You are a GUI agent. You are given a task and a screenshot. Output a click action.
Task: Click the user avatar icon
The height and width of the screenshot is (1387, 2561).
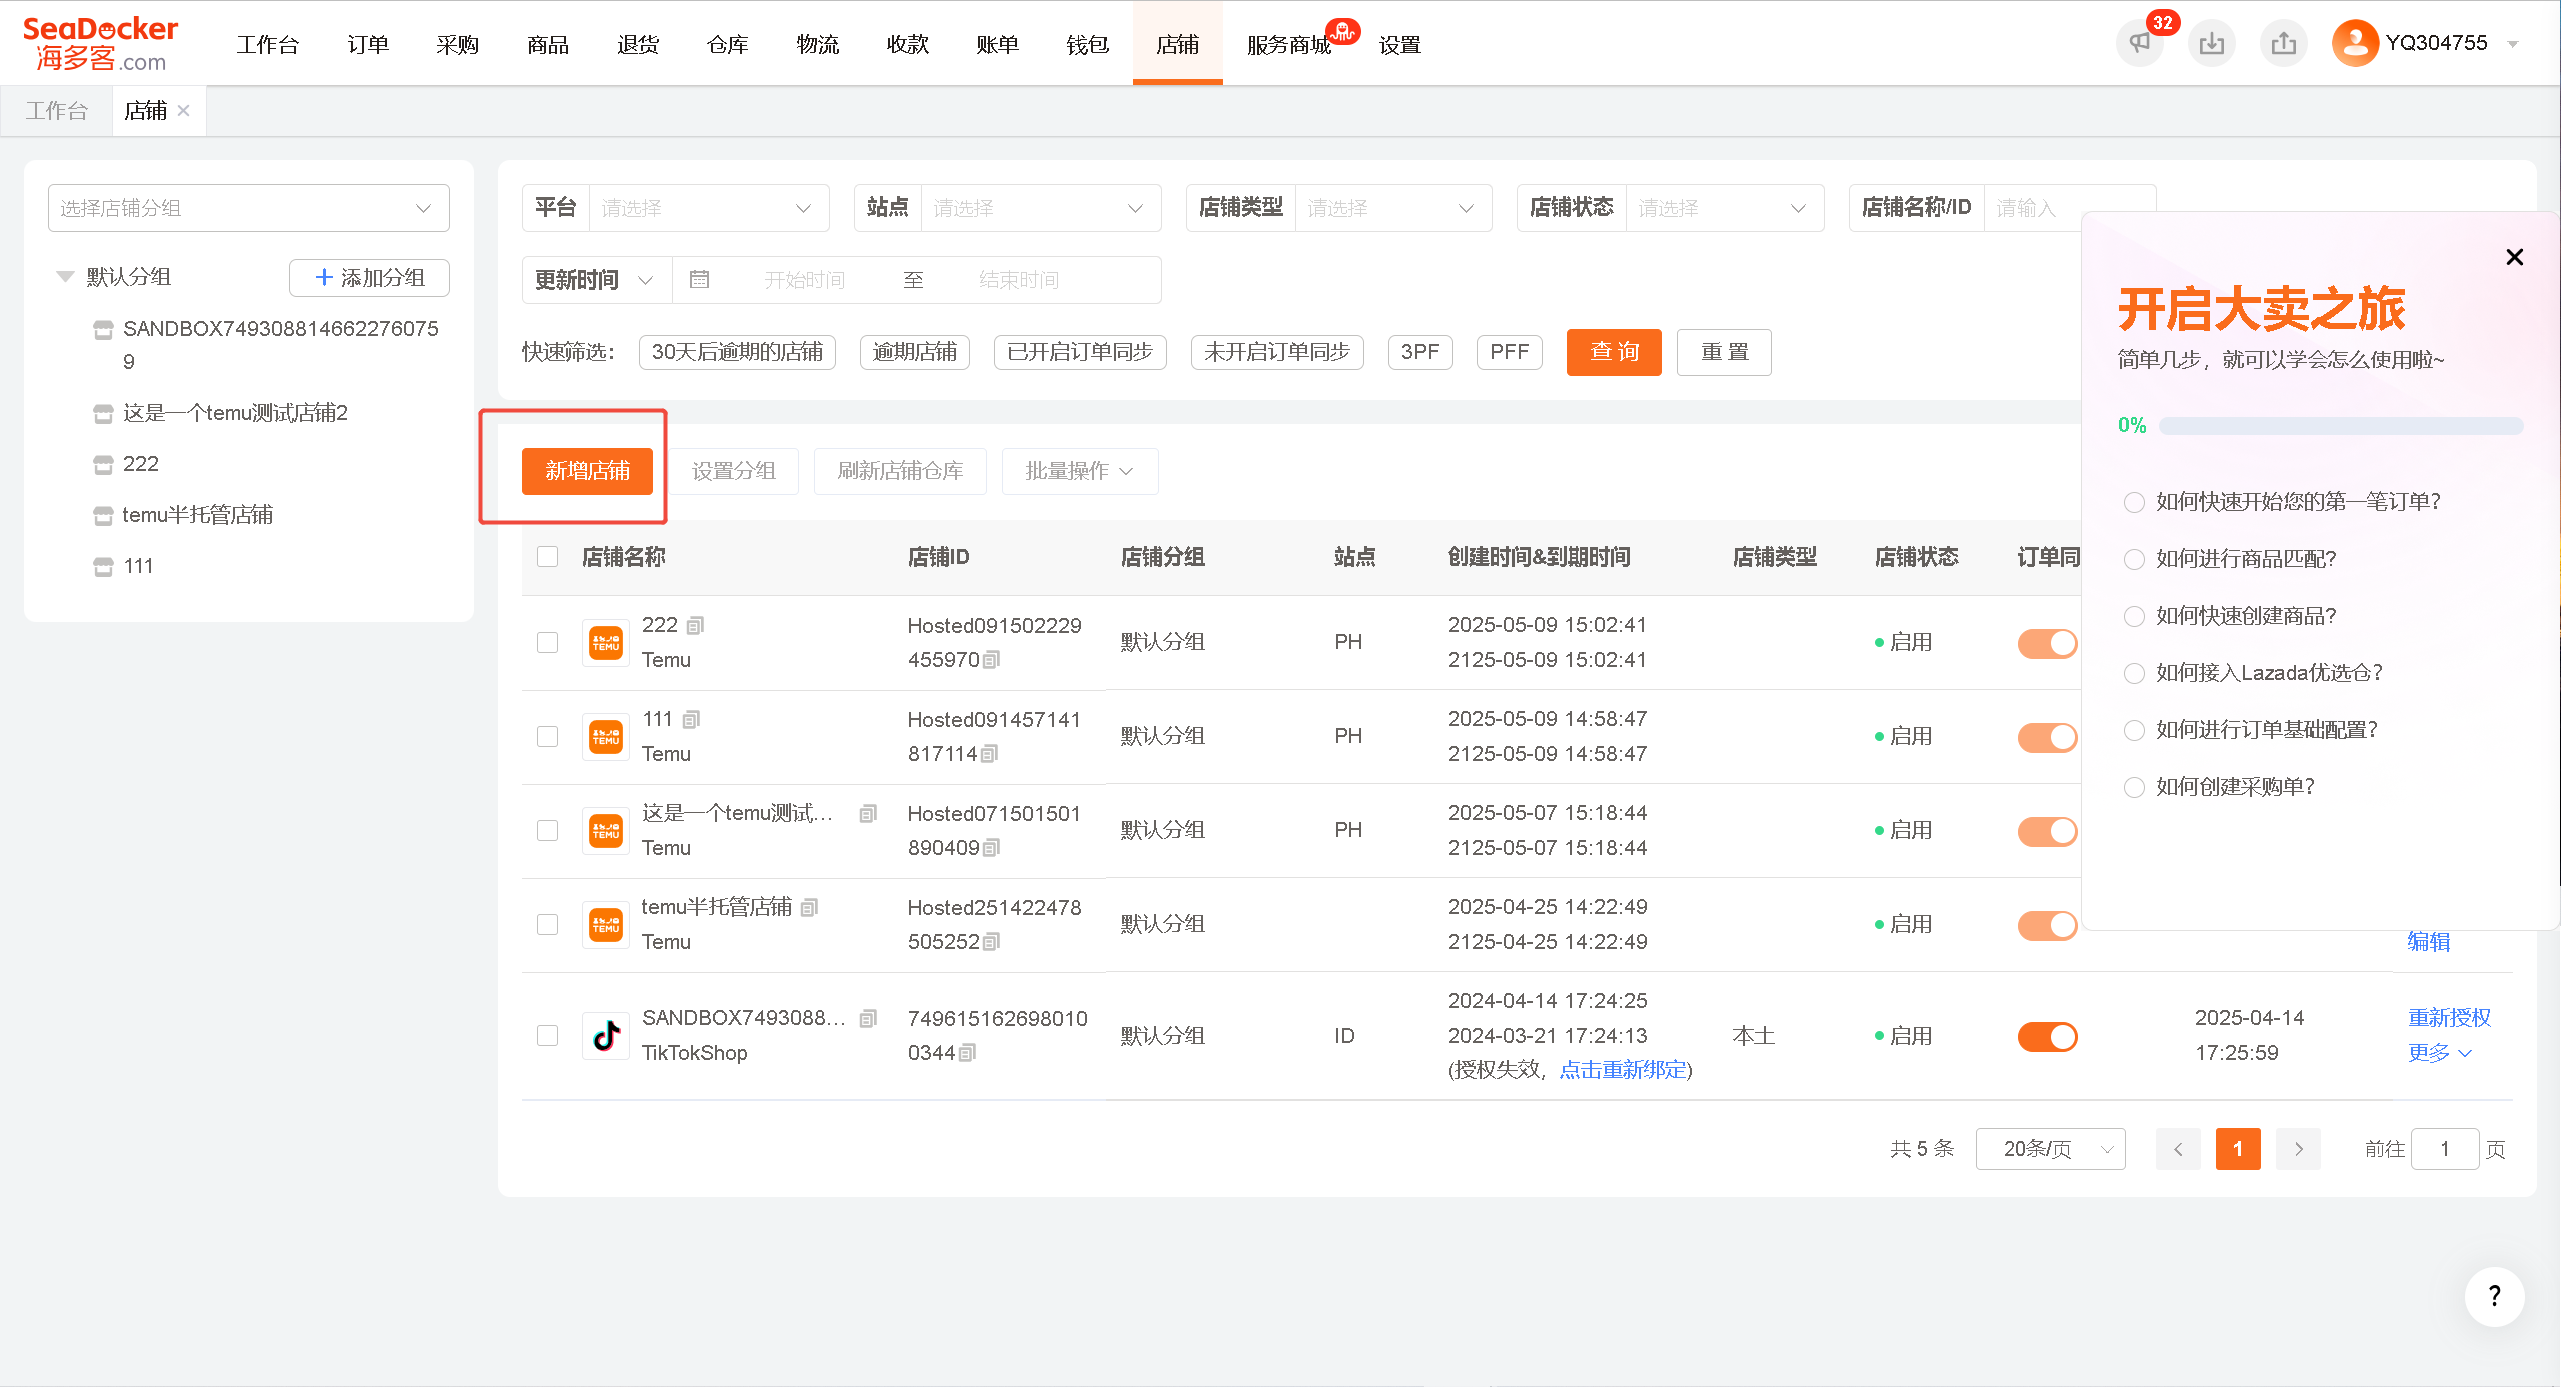[x=2355, y=43]
